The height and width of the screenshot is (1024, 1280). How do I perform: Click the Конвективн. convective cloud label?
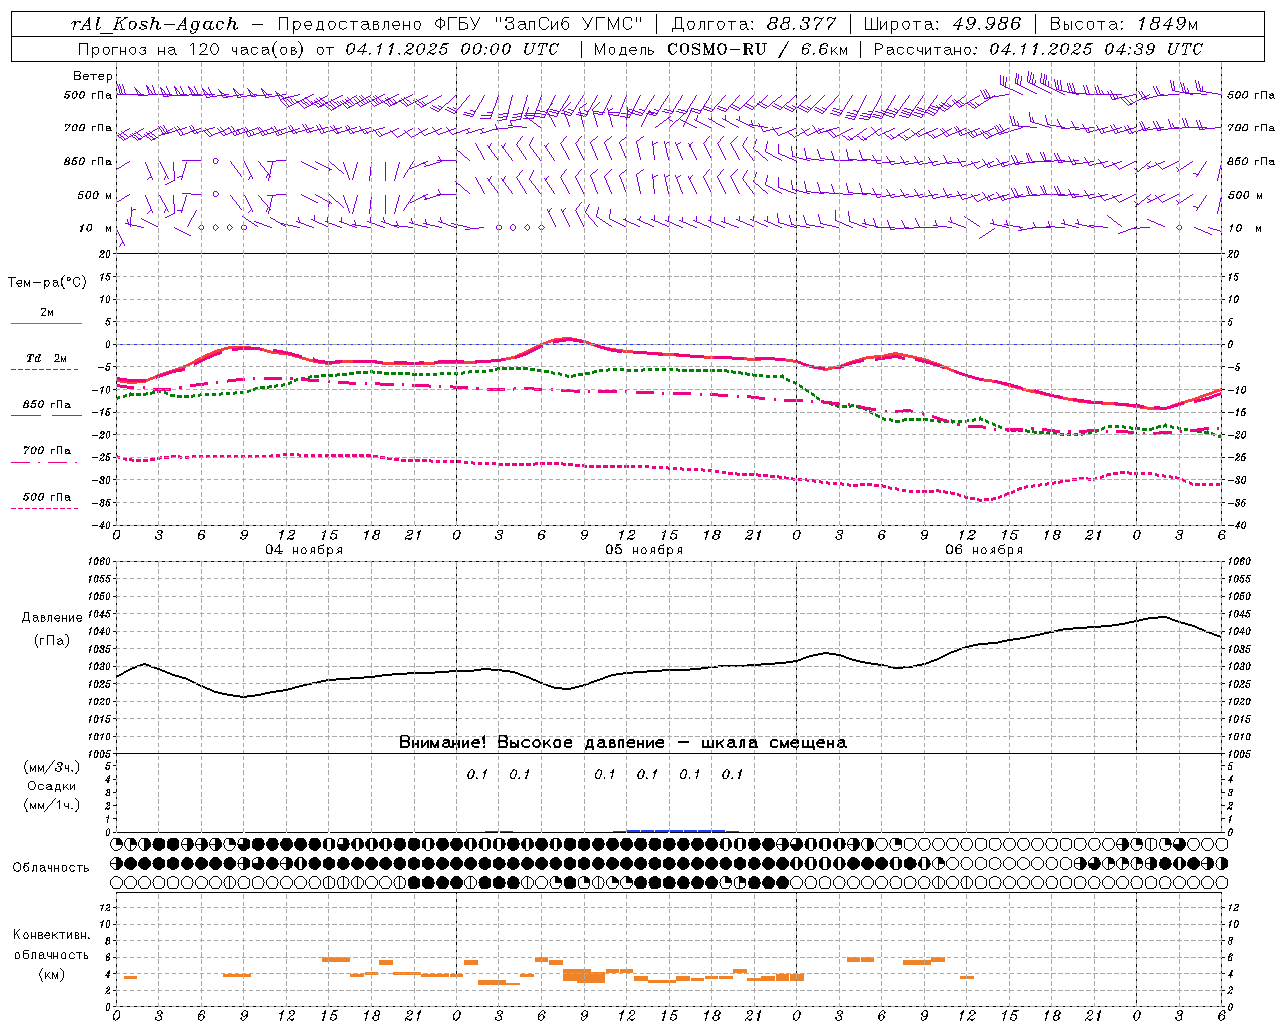51,935
